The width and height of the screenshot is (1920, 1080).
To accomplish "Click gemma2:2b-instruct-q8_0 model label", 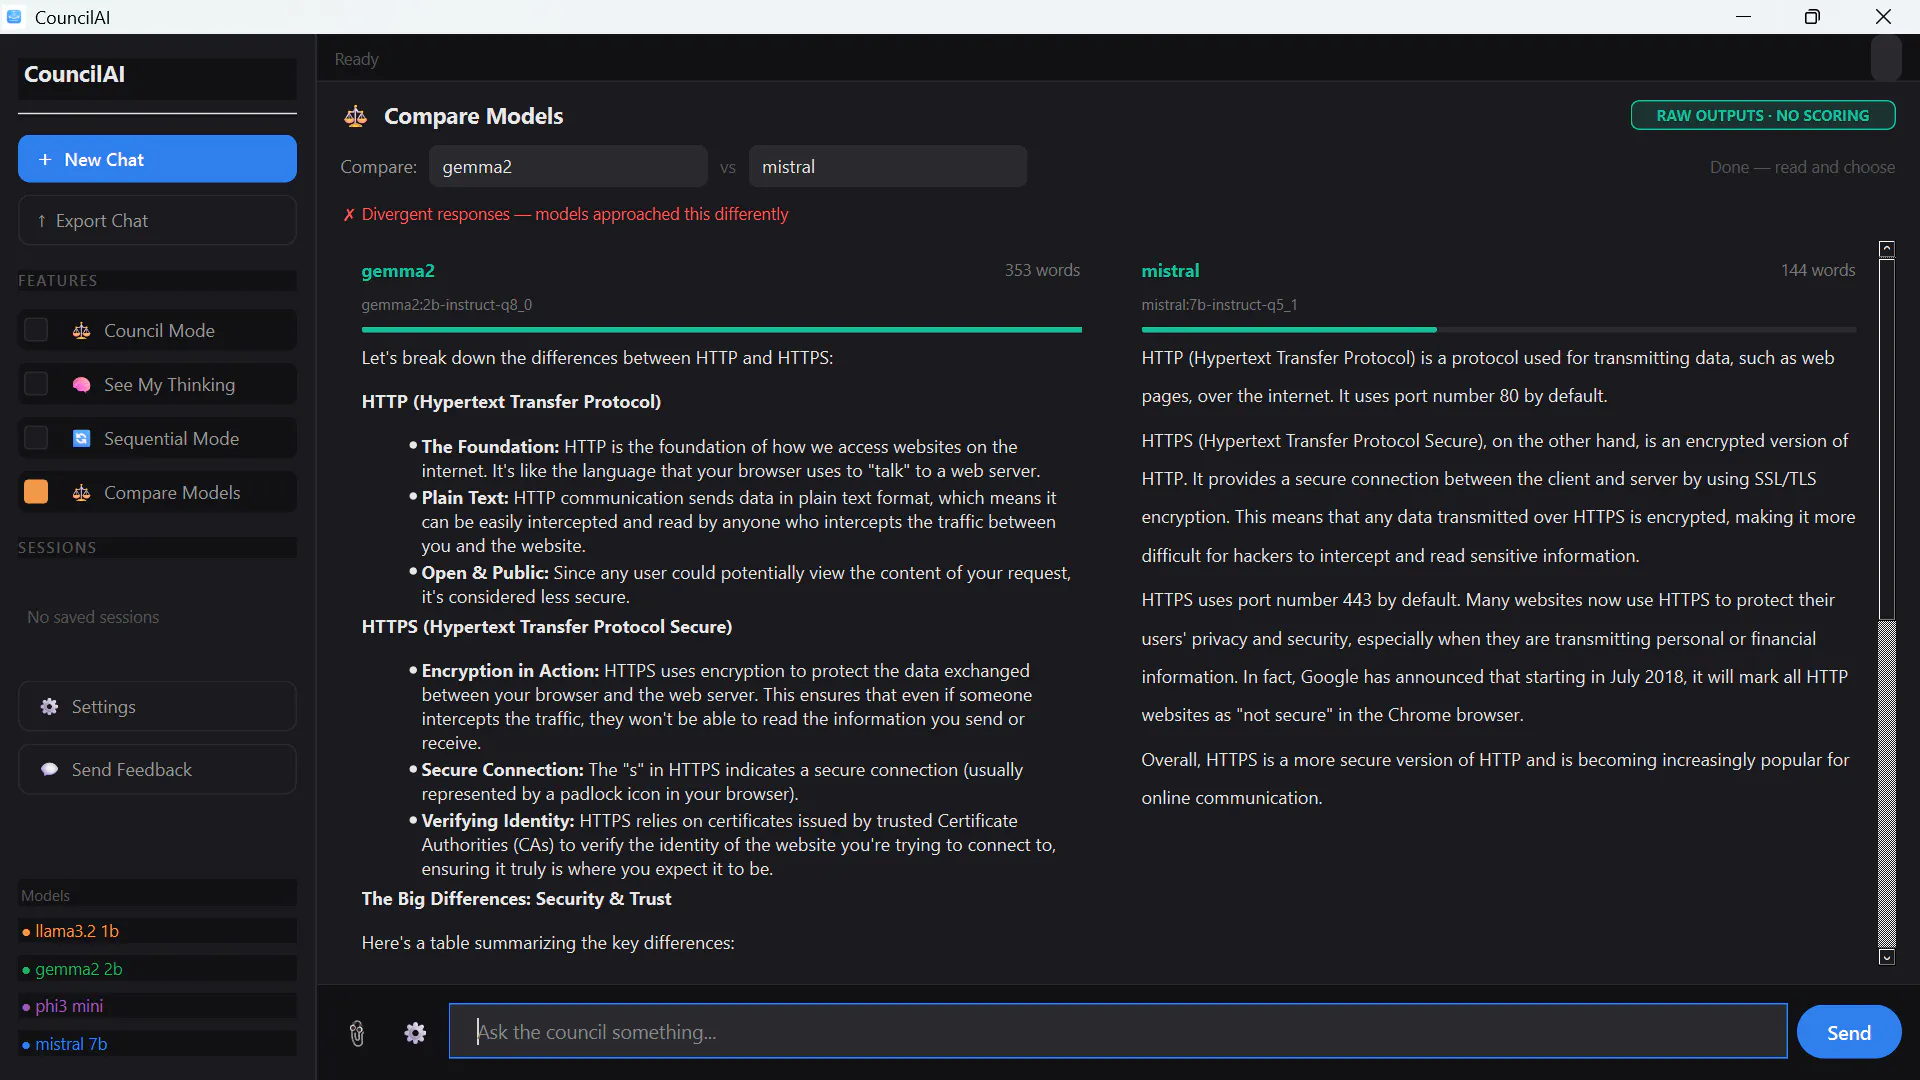I will point(447,305).
